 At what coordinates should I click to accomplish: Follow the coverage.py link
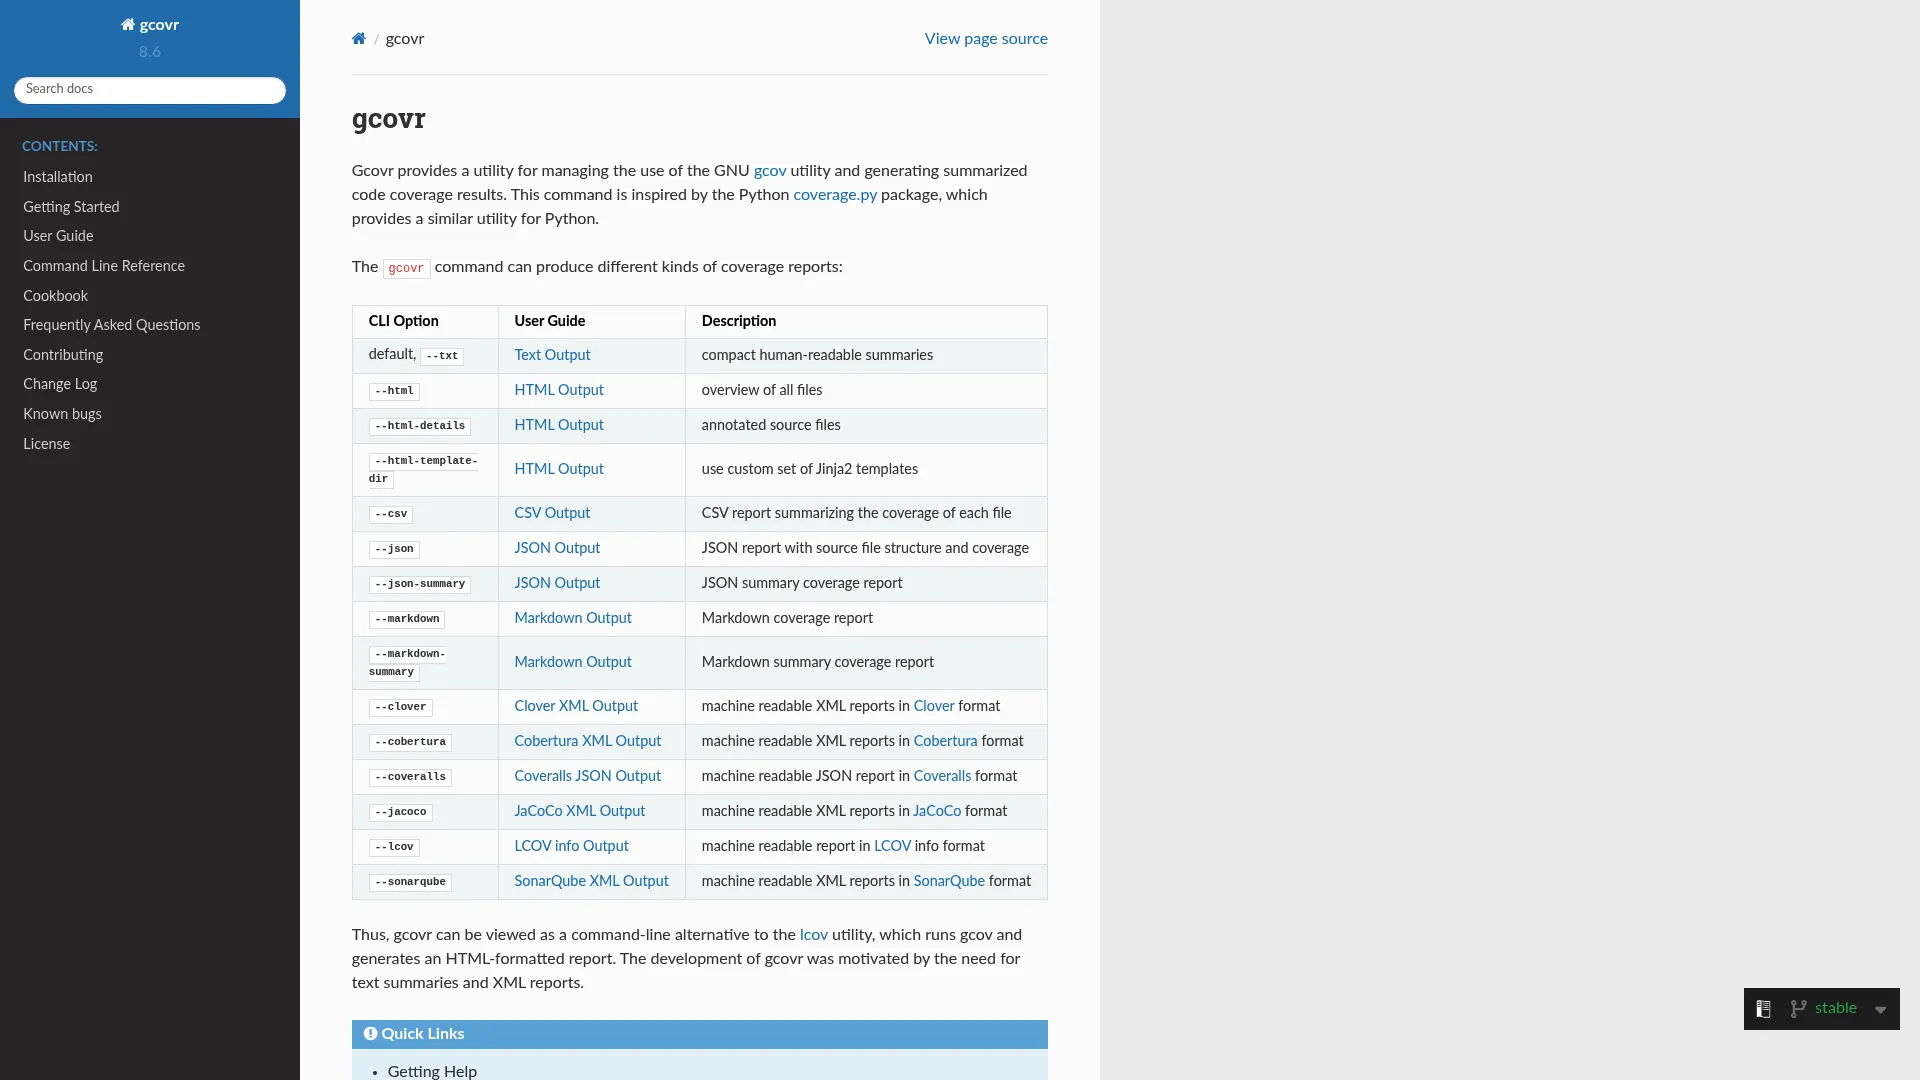835,195
